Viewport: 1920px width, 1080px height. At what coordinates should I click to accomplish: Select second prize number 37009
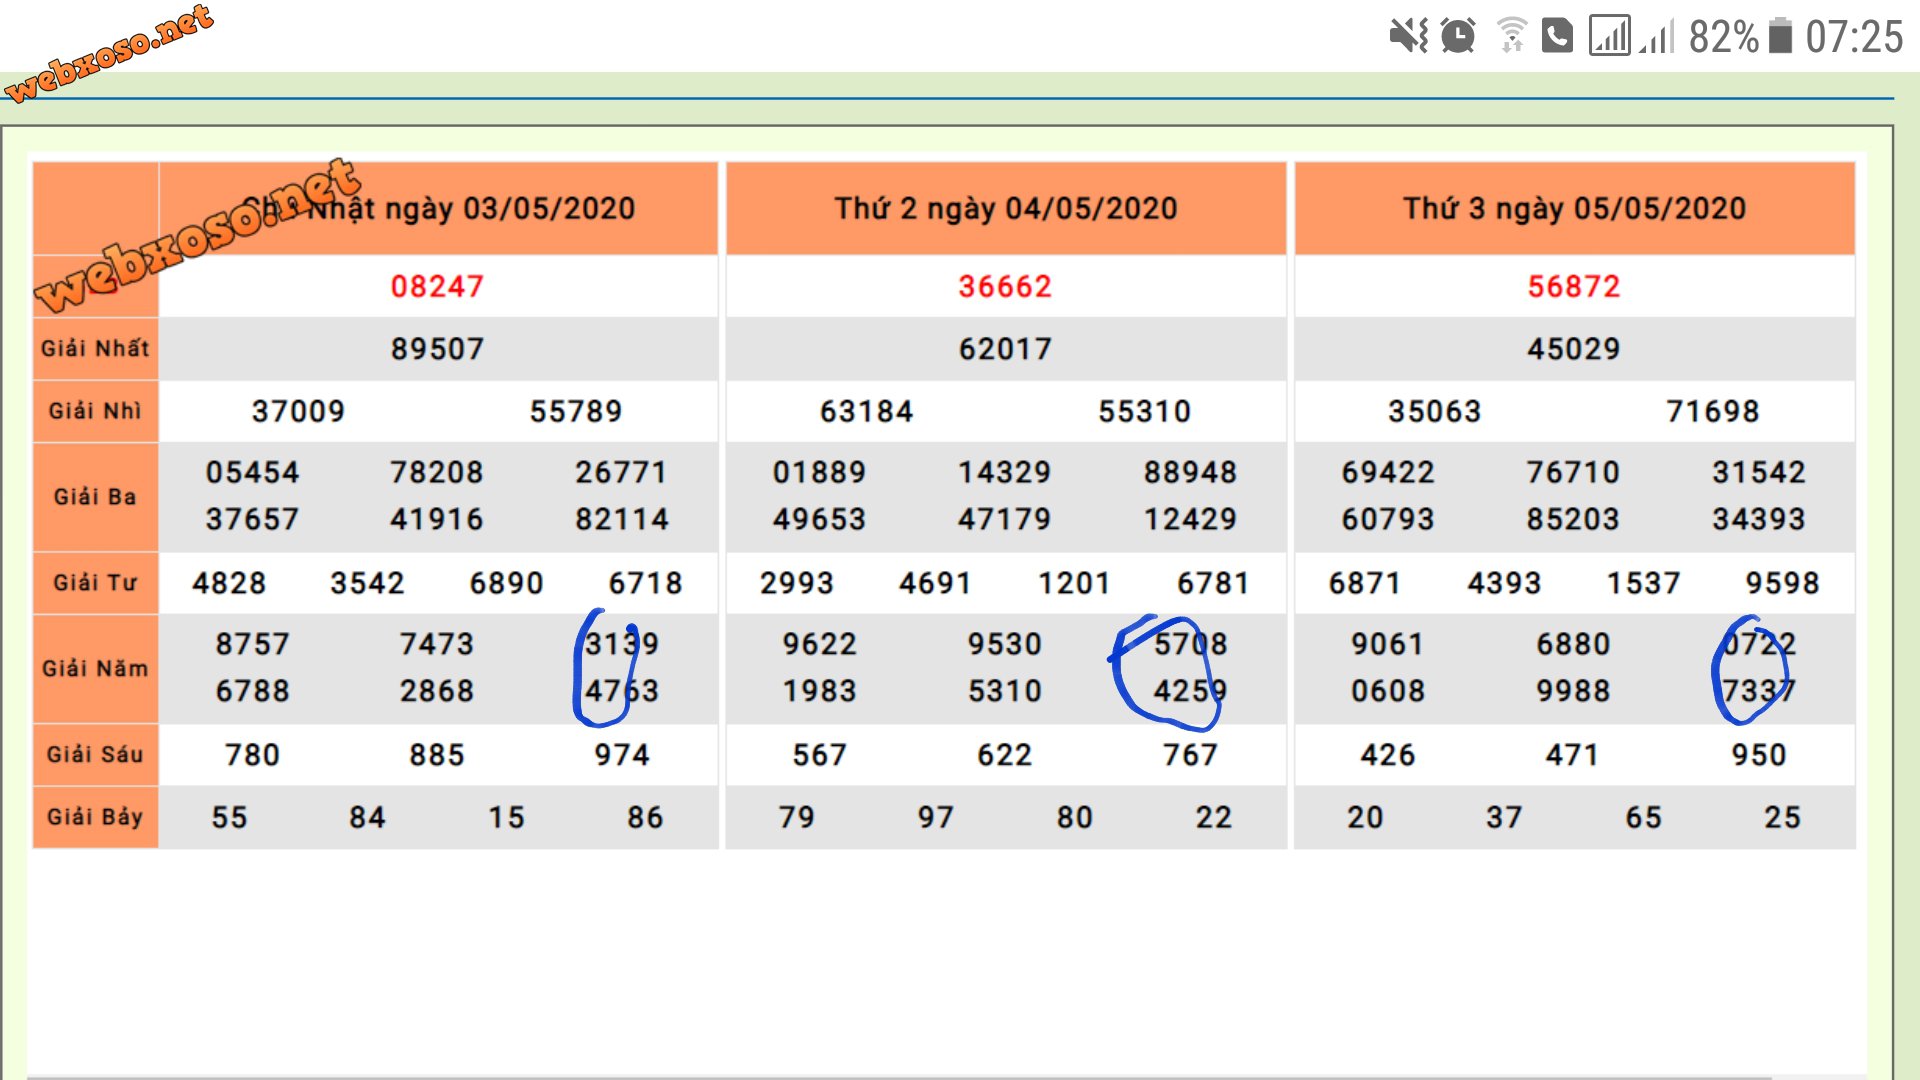pyautogui.click(x=298, y=411)
